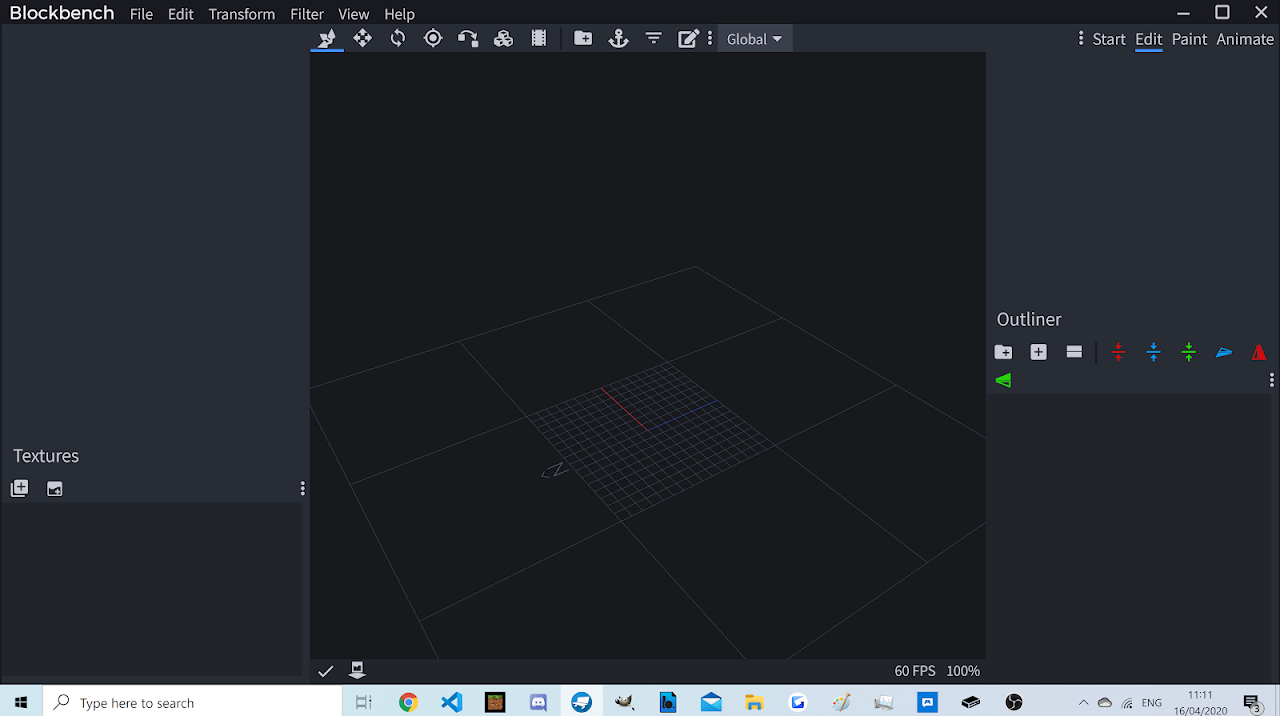
Task: Select the Rotate tool
Action: pyautogui.click(x=398, y=39)
